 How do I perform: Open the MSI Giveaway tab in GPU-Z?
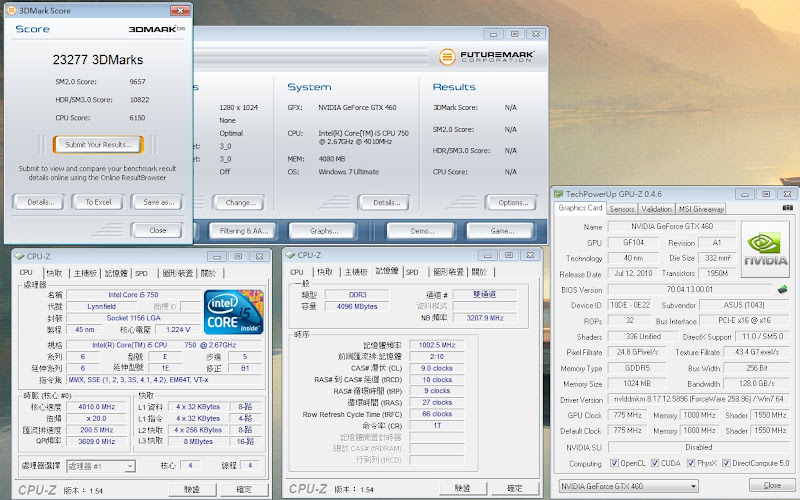click(x=702, y=209)
